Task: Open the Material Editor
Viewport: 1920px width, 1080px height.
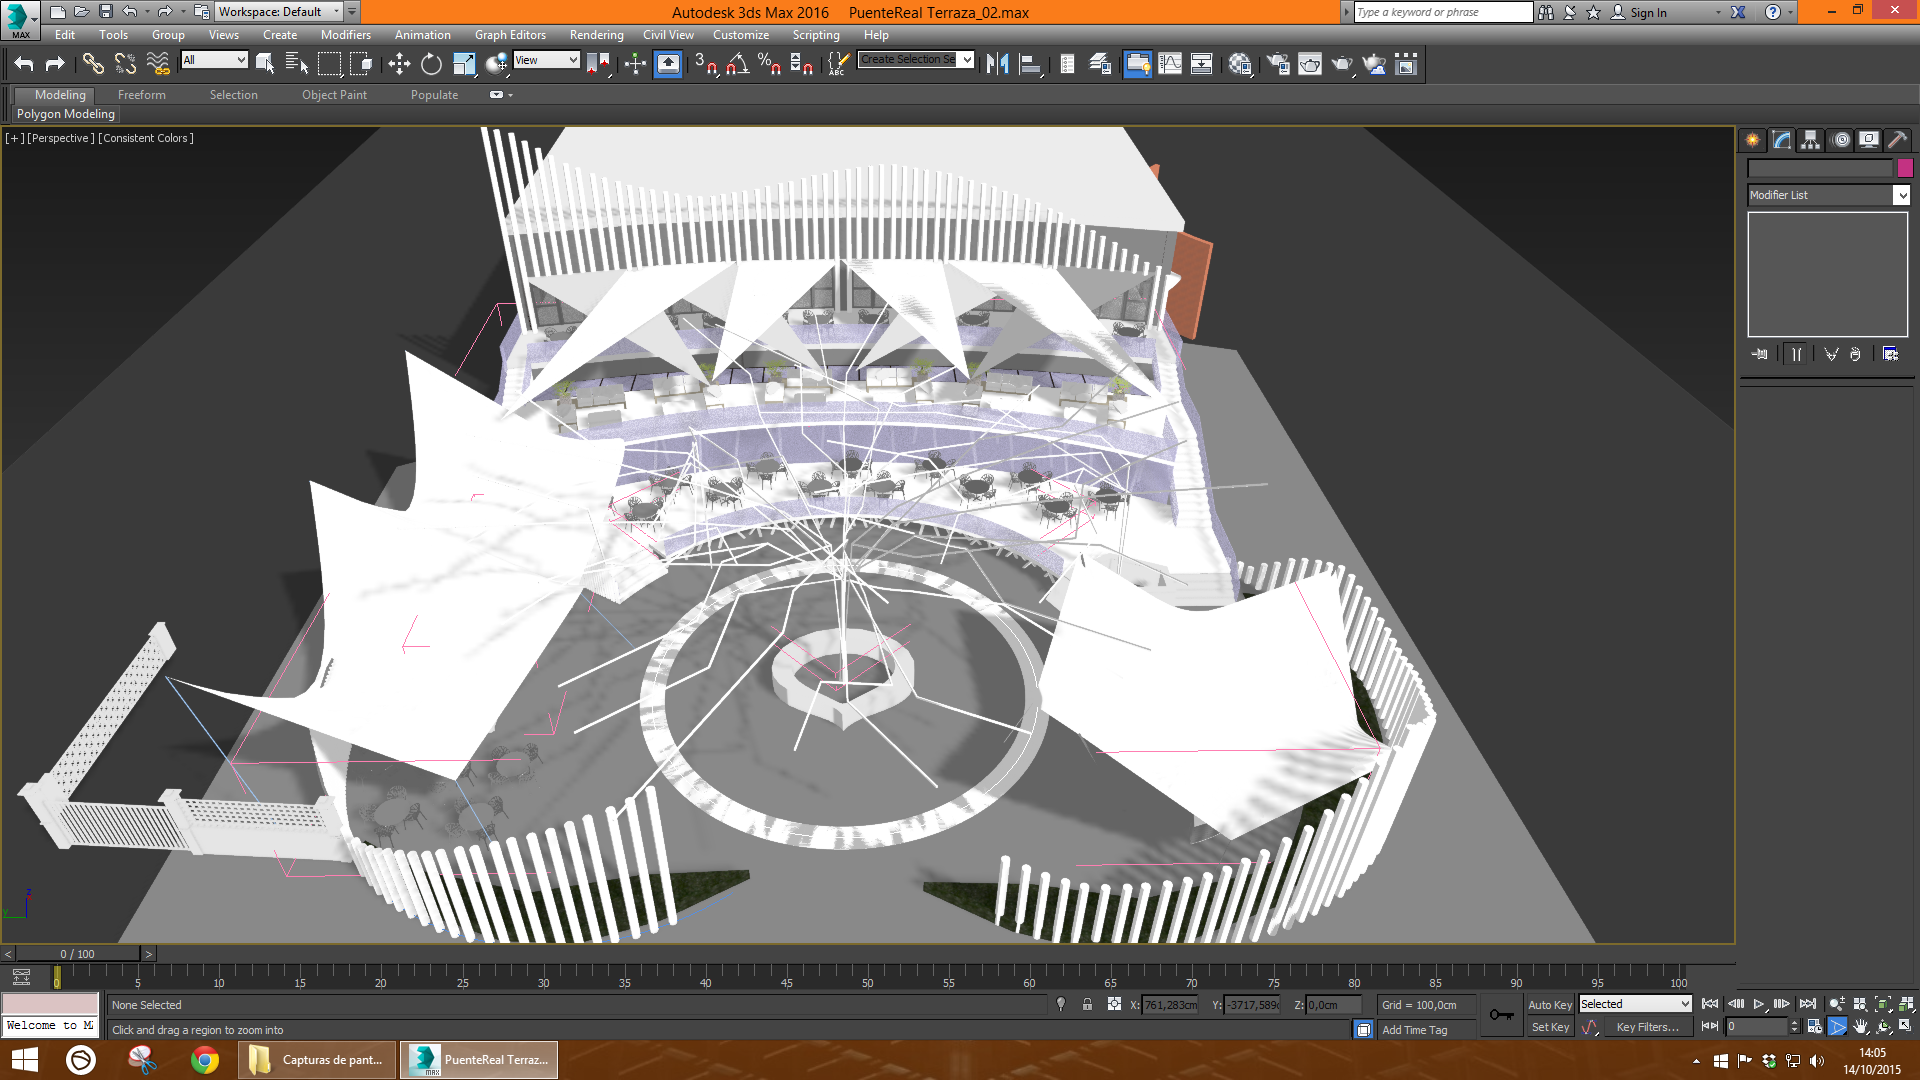Action: coord(1240,64)
